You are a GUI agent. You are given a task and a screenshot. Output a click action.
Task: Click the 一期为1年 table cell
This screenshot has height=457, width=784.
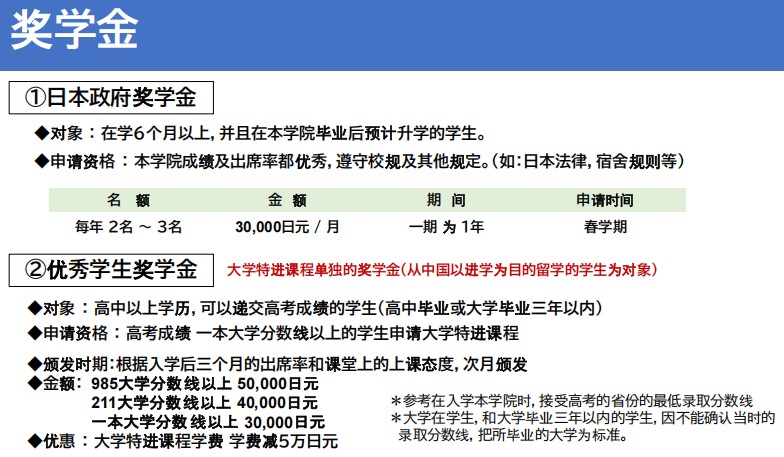point(446,226)
